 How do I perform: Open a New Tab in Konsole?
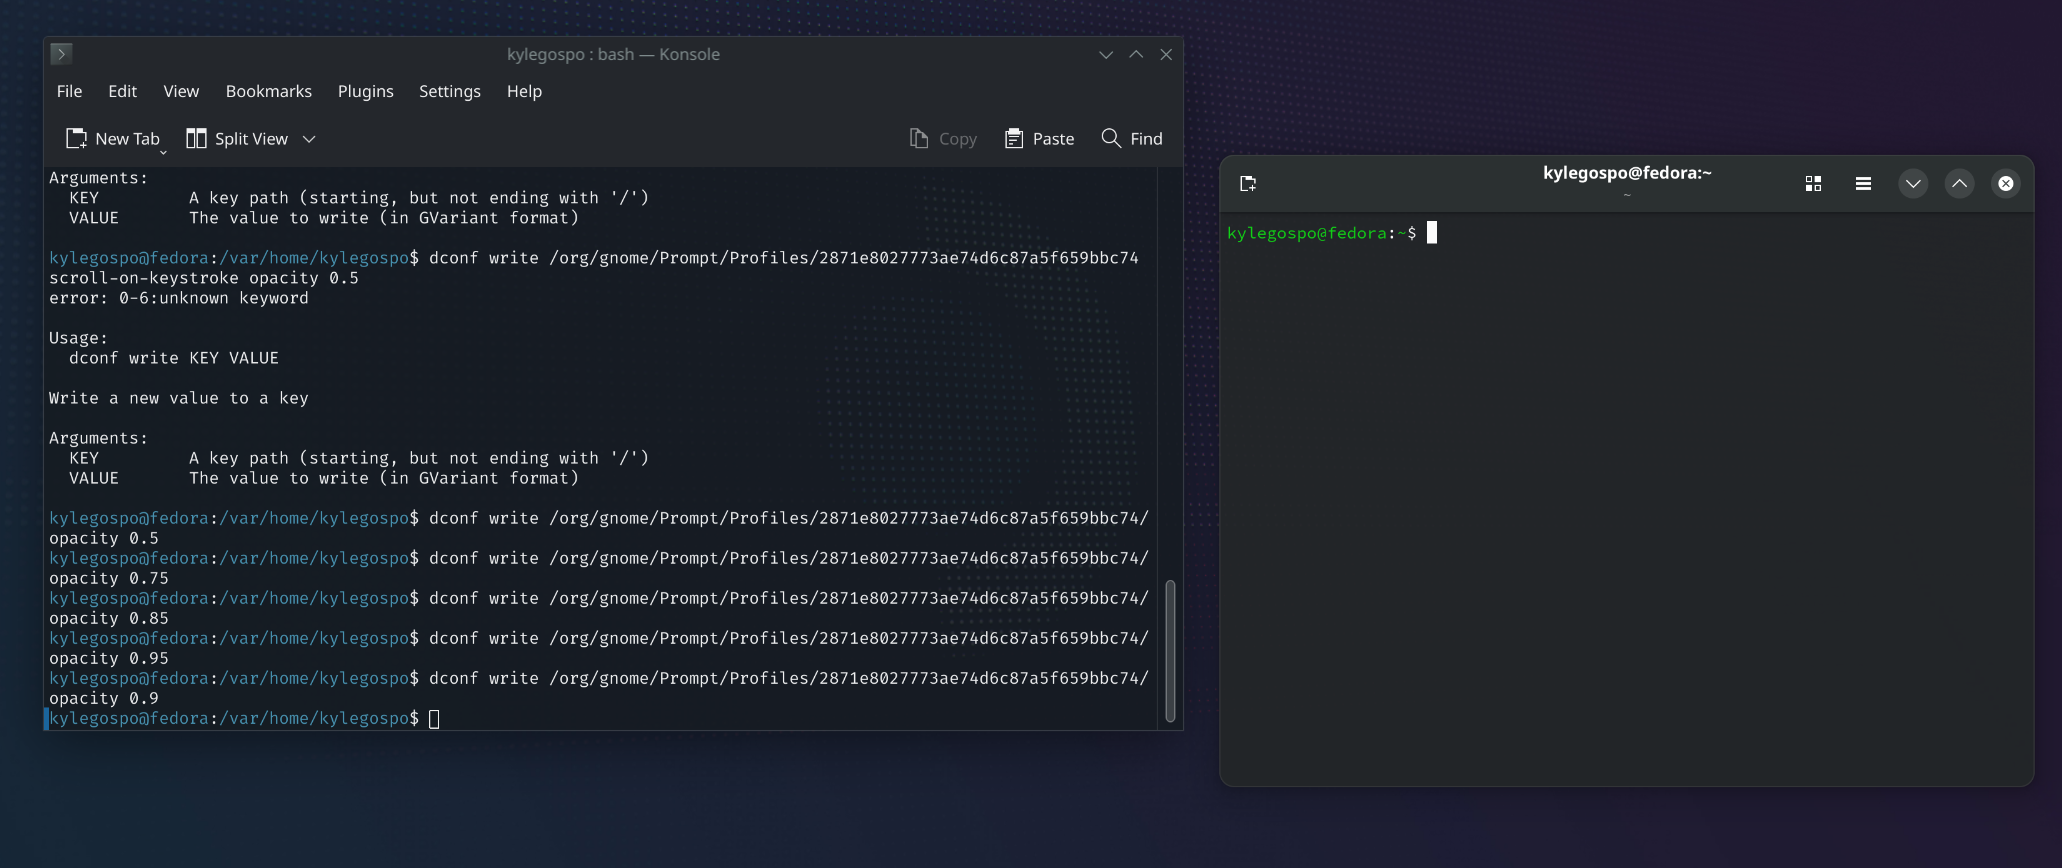tap(113, 139)
